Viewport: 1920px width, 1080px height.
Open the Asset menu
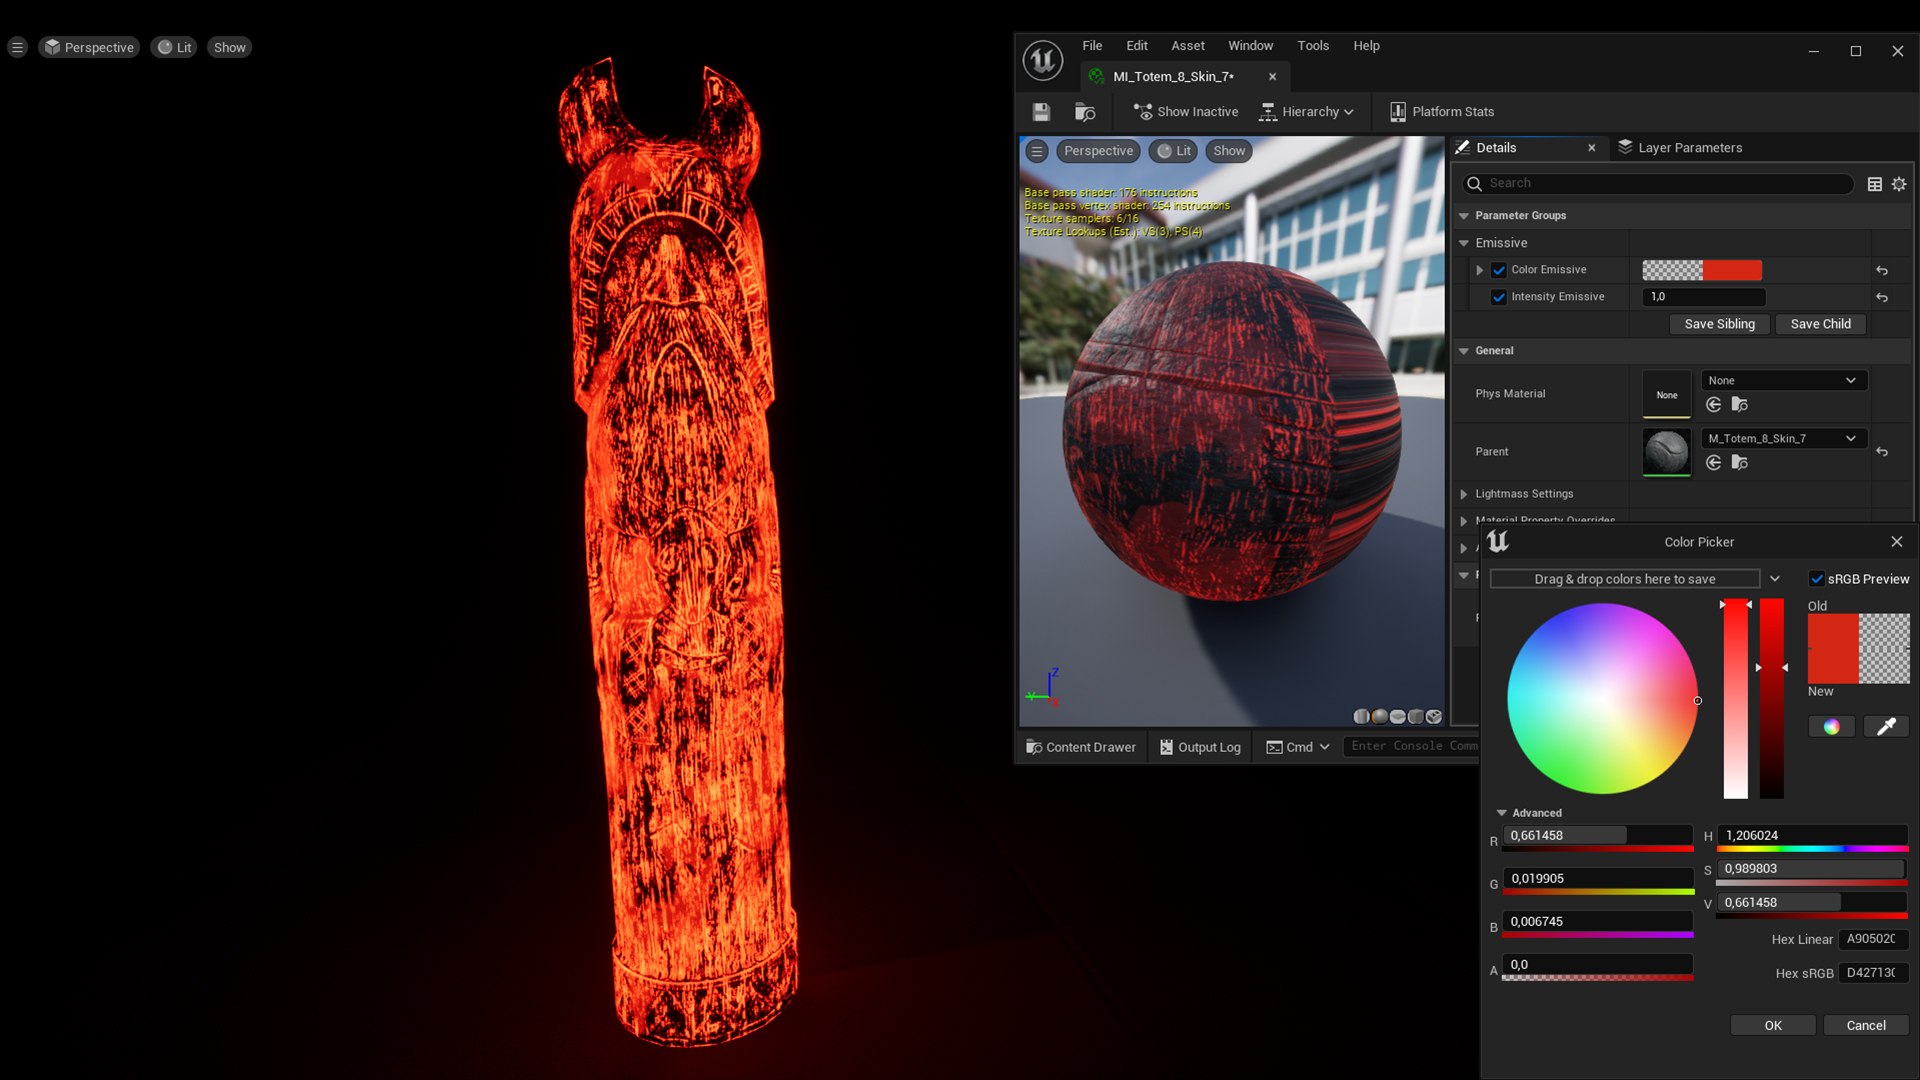[x=1188, y=46]
